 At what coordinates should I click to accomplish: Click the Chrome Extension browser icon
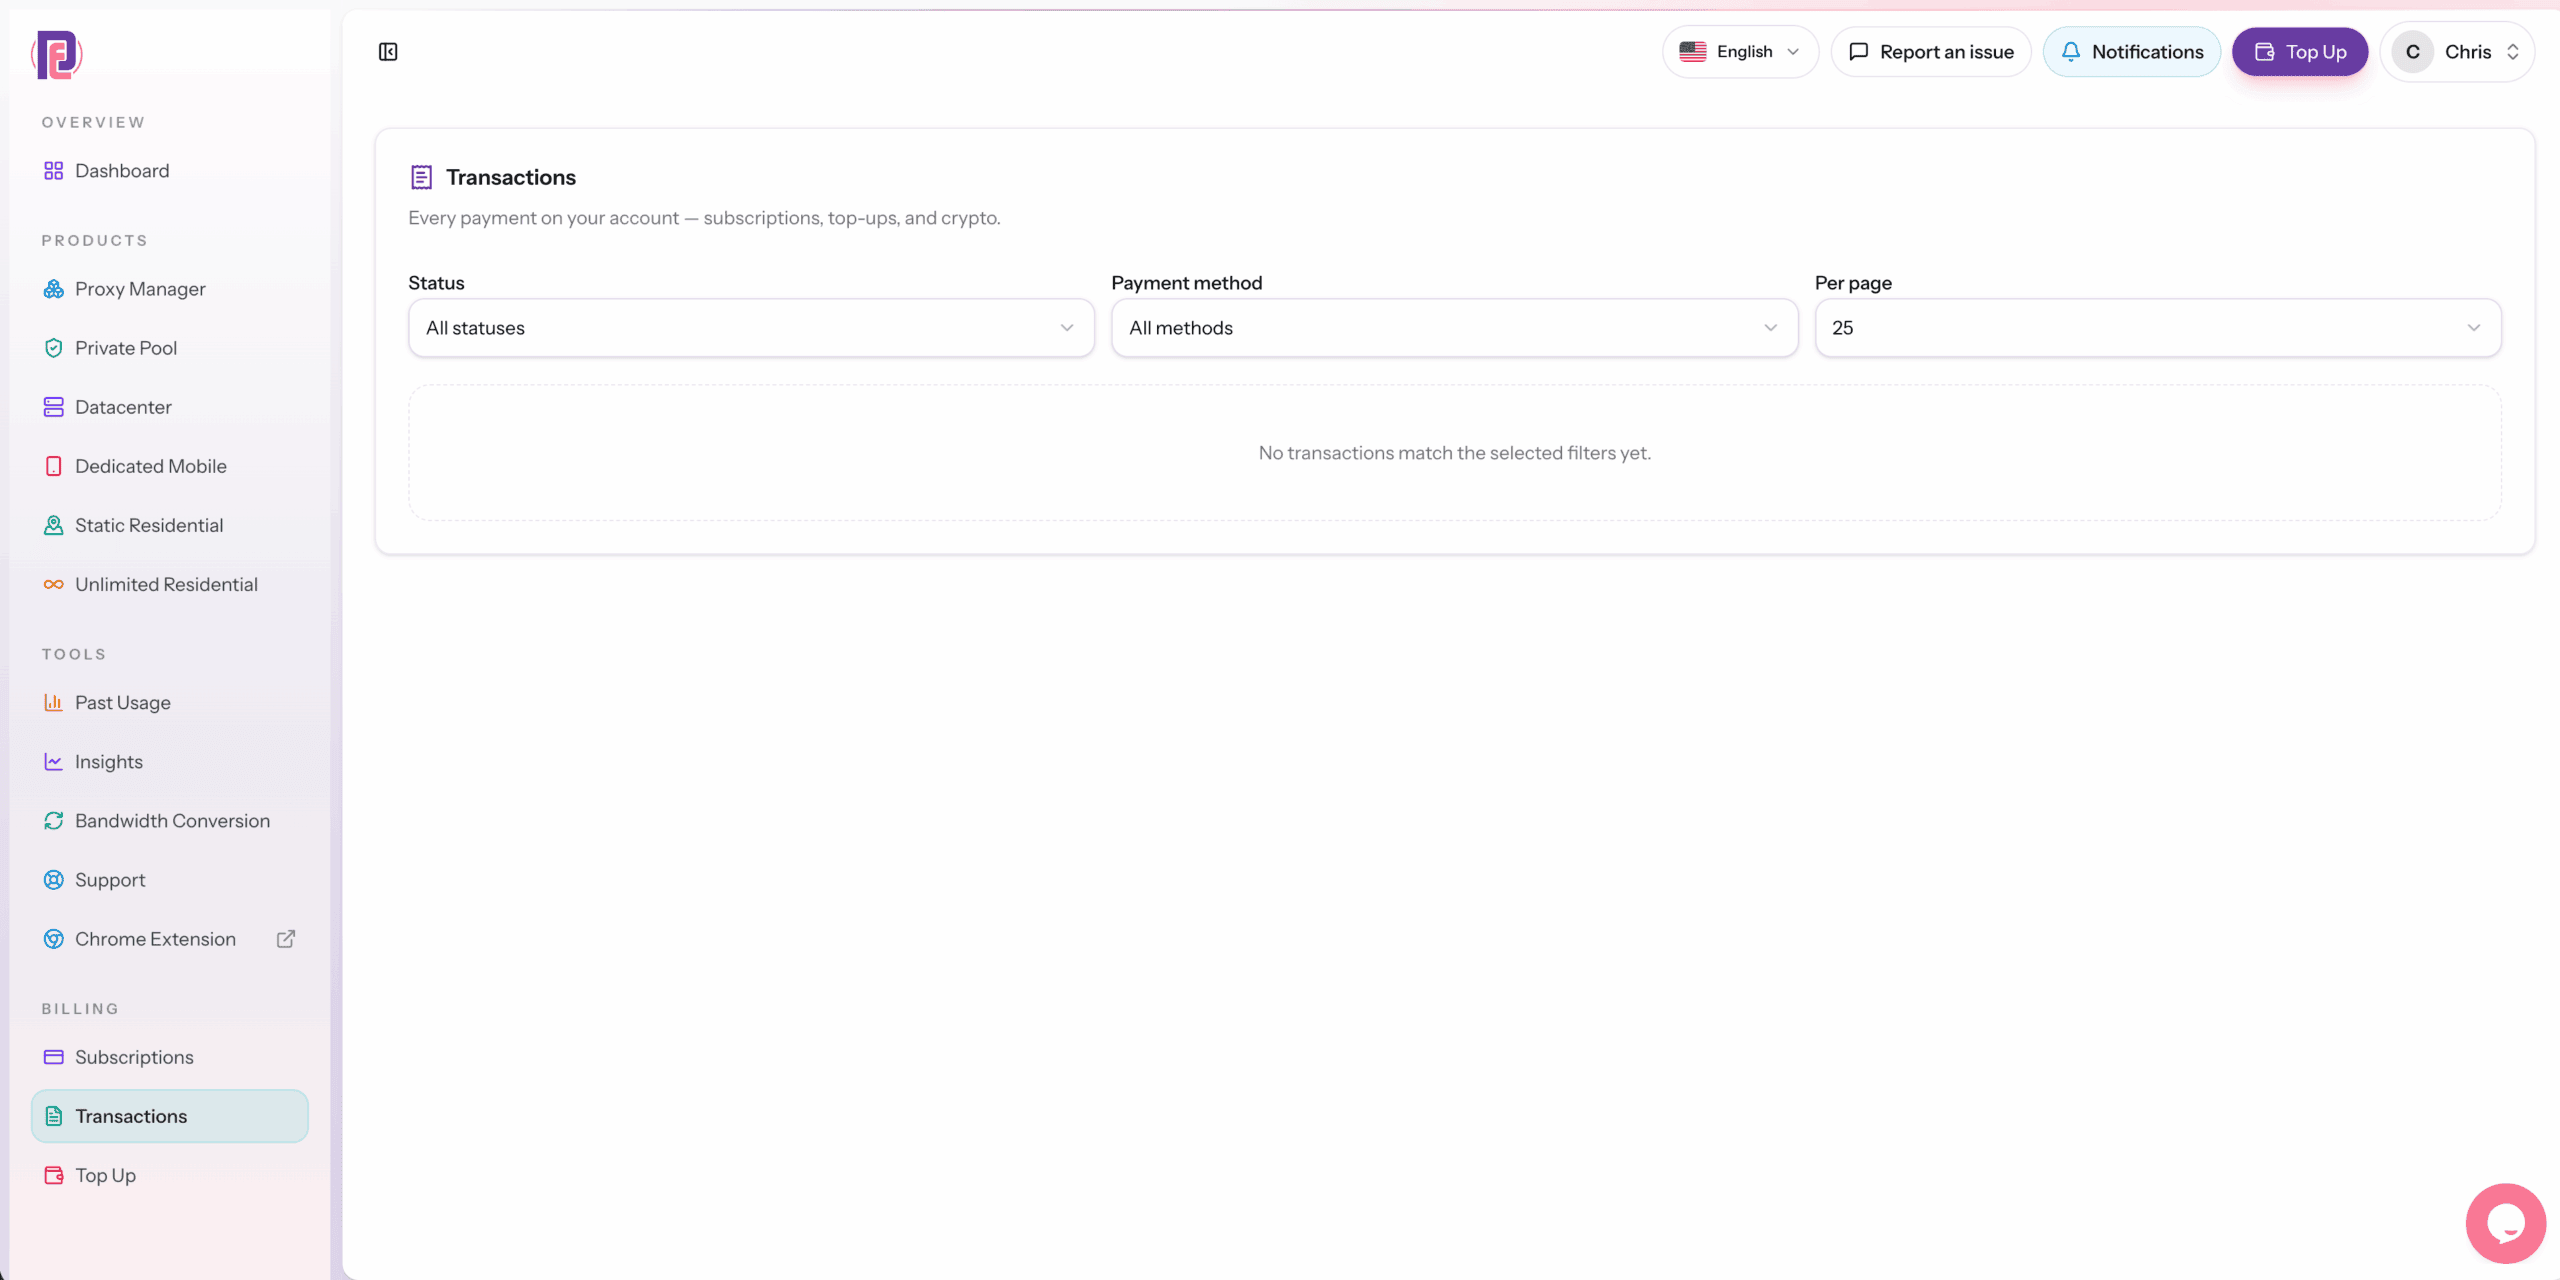click(x=54, y=939)
